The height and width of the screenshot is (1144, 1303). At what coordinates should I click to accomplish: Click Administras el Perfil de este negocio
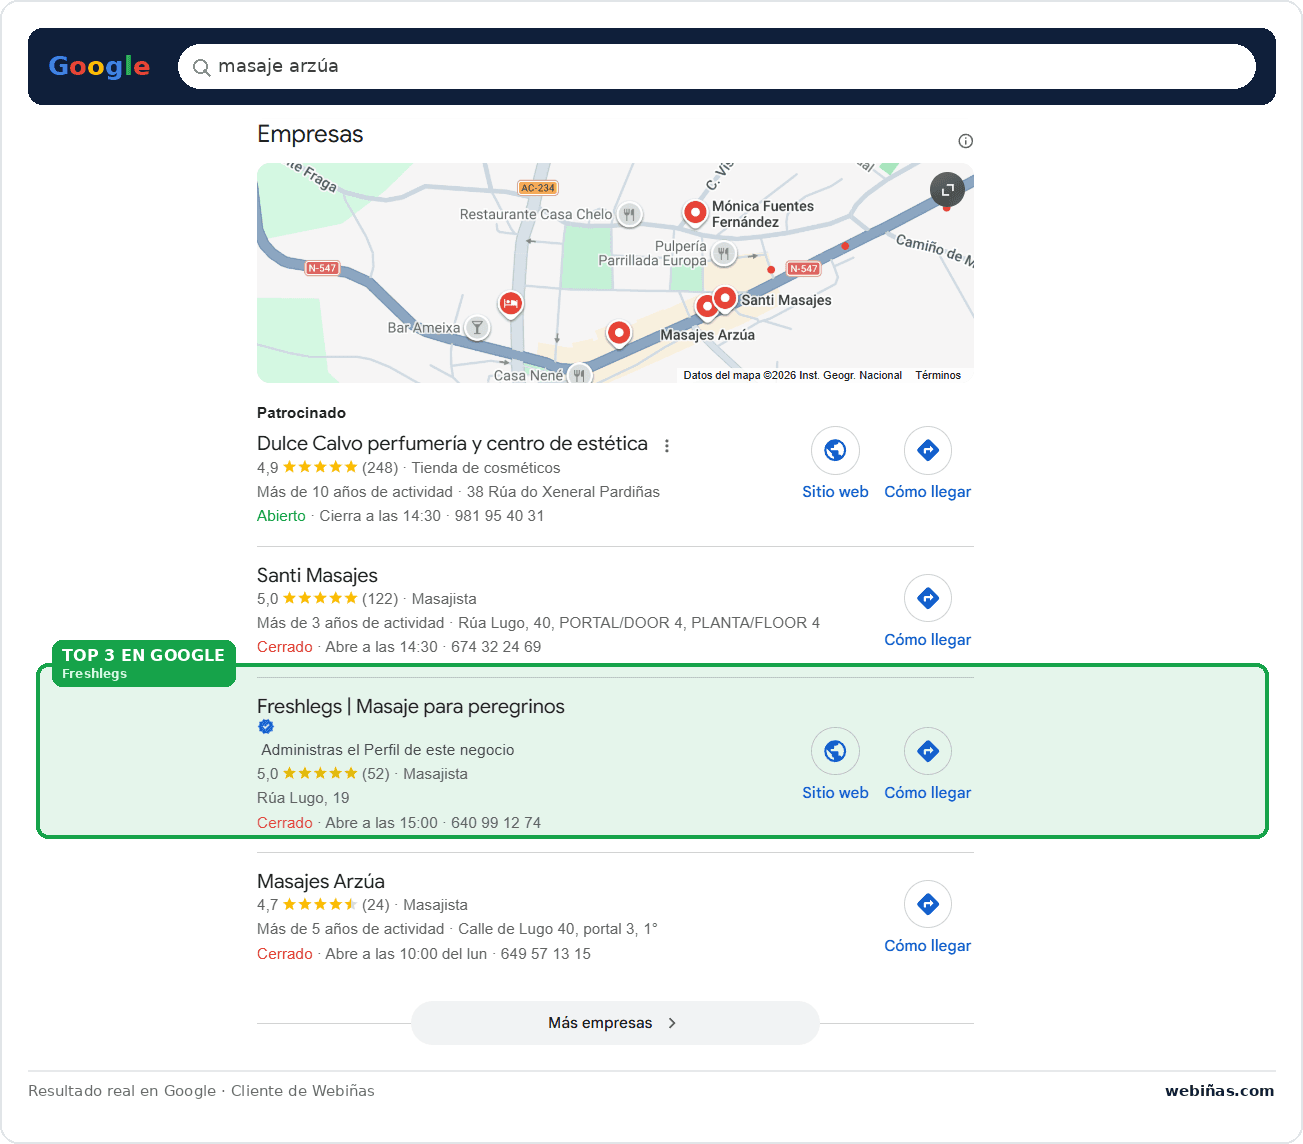(388, 750)
